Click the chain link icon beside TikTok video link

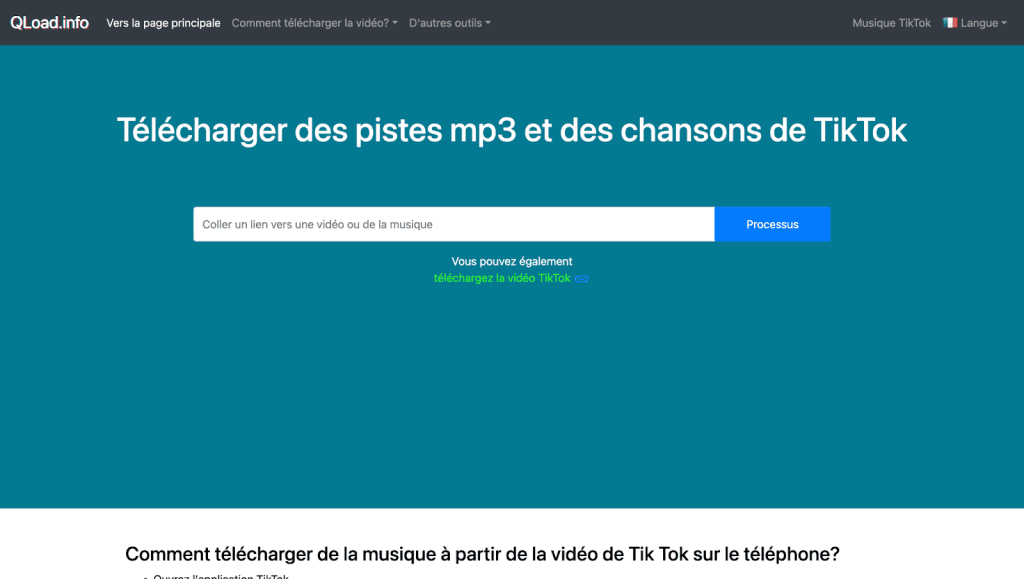[581, 279]
